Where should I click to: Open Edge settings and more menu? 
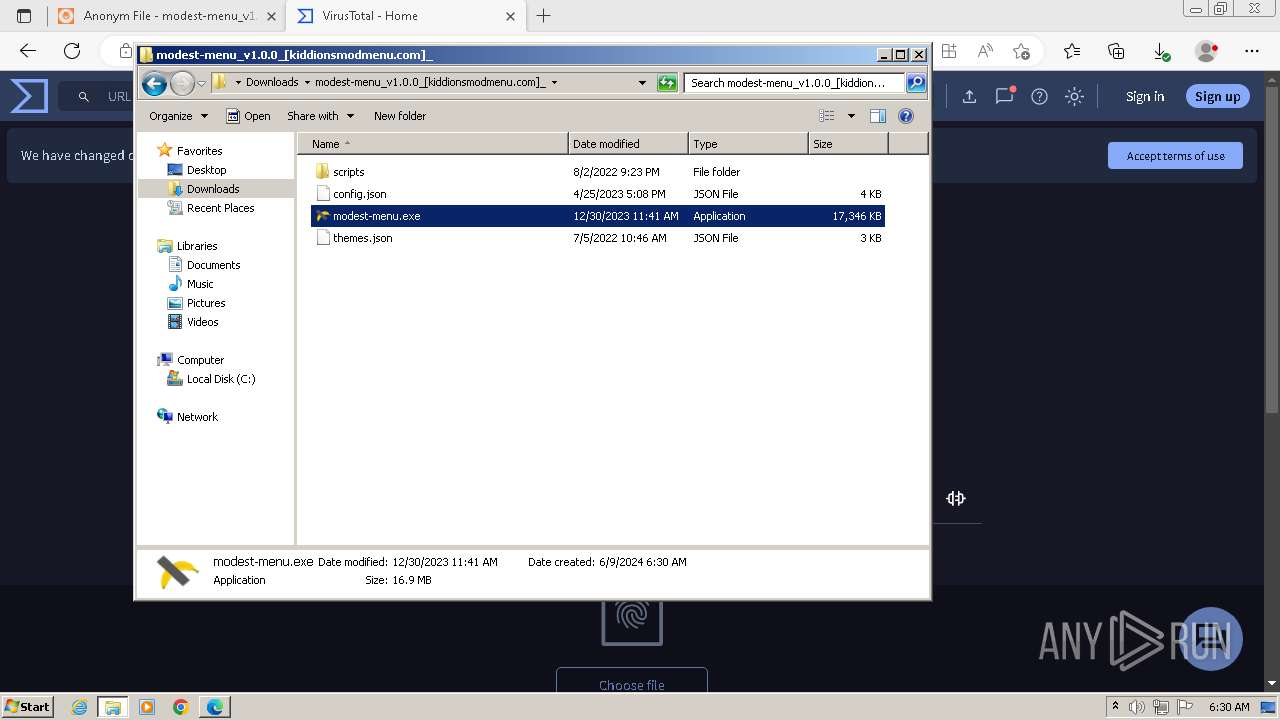coord(1252,51)
